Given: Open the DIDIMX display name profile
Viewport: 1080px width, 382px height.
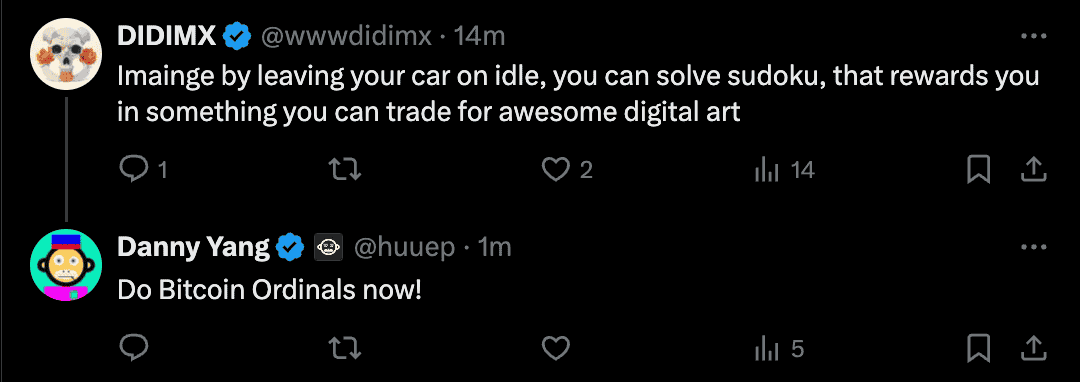Looking at the screenshot, I should click(x=167, y=36).
